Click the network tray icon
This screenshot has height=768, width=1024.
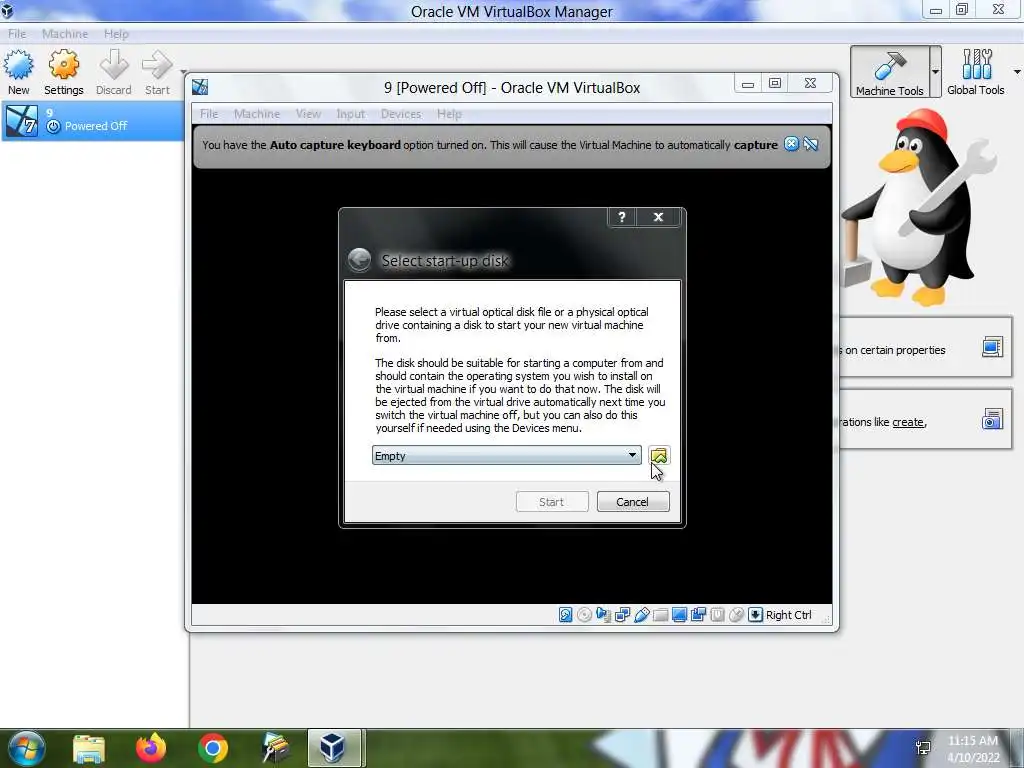pyautogui.click(x=923, y=747)
